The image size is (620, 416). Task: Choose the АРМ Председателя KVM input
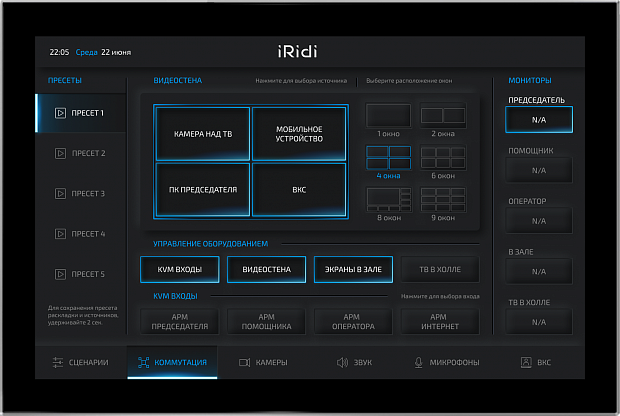pos(180,322)
